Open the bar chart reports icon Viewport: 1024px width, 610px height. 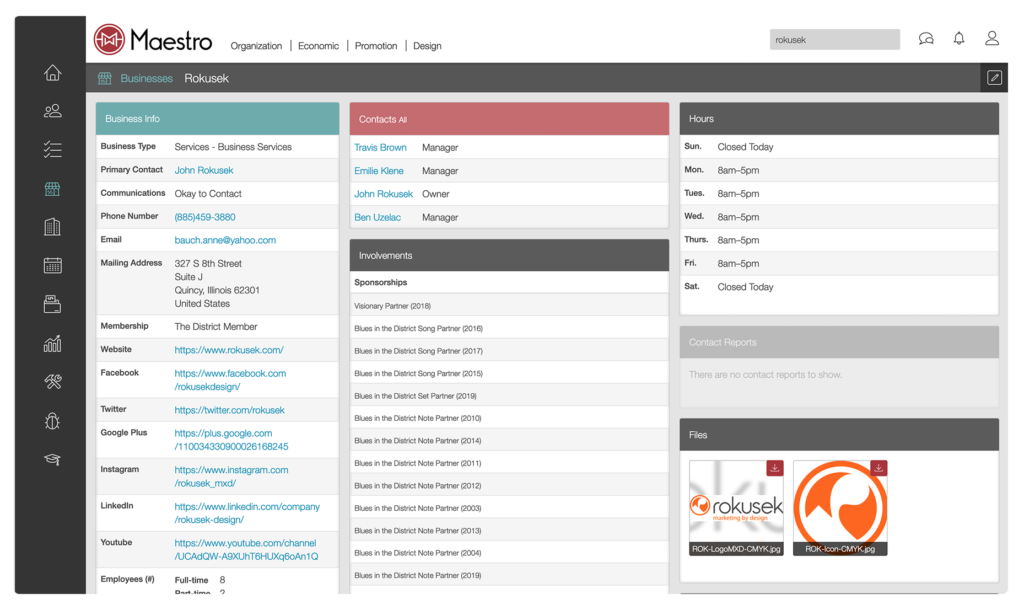coord(52,343)
